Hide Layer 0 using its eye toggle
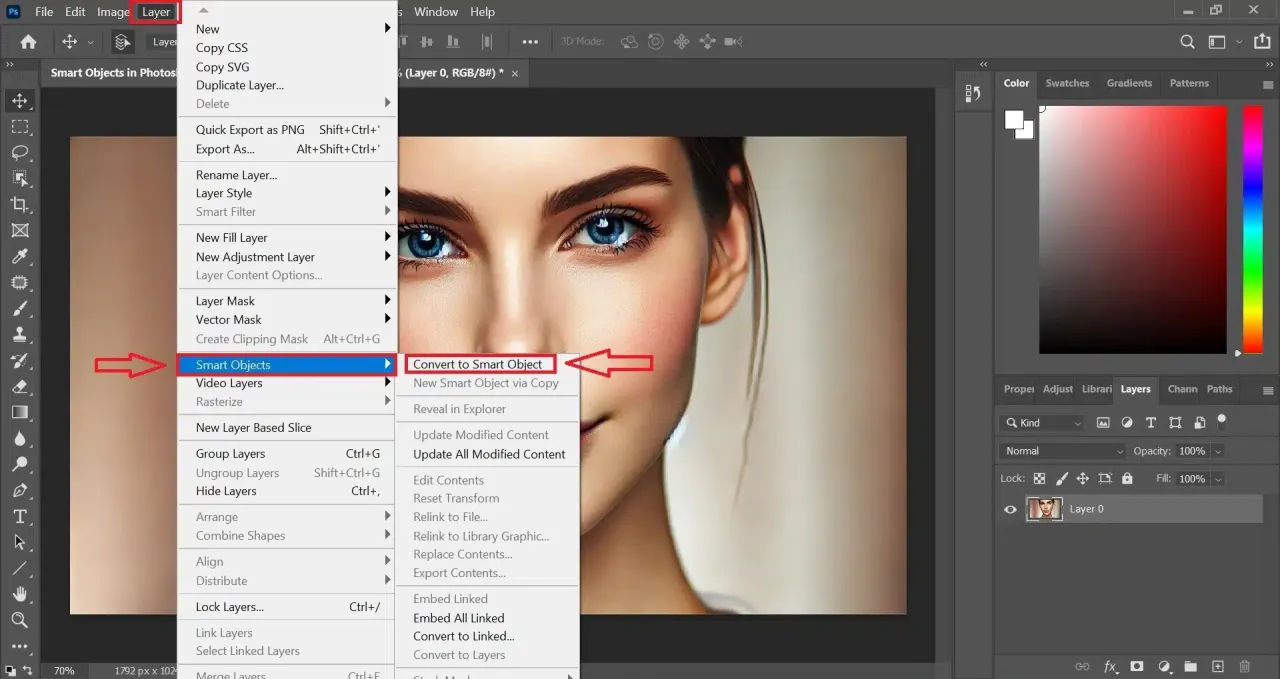The height and width of the screenshot is (679, 1280). click(1010, 509)
